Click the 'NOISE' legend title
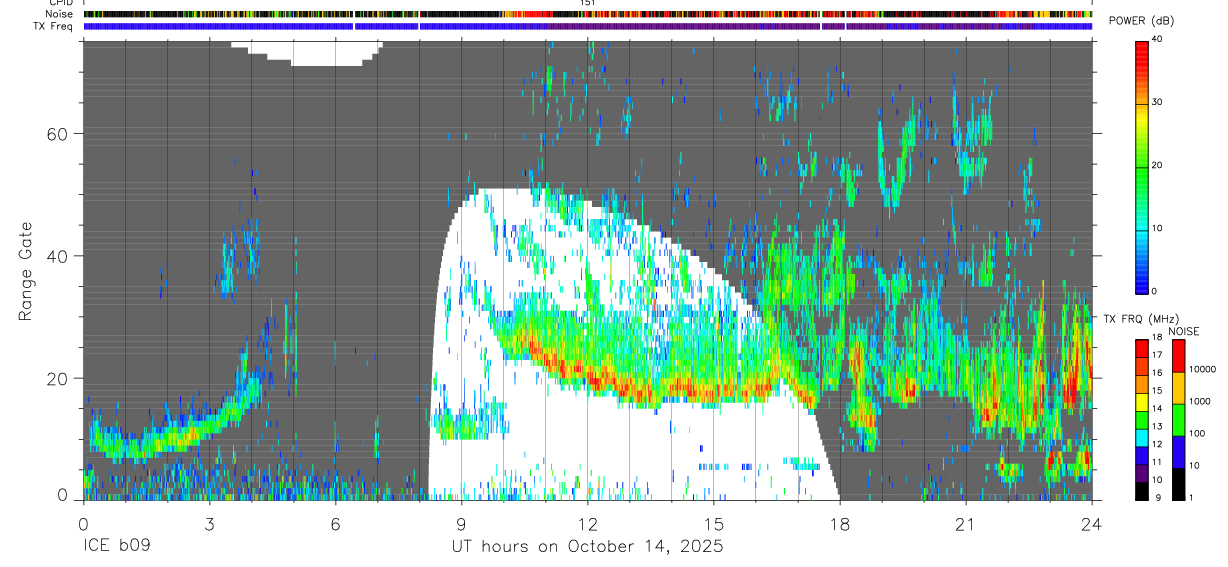 (x=1184, y=331)
